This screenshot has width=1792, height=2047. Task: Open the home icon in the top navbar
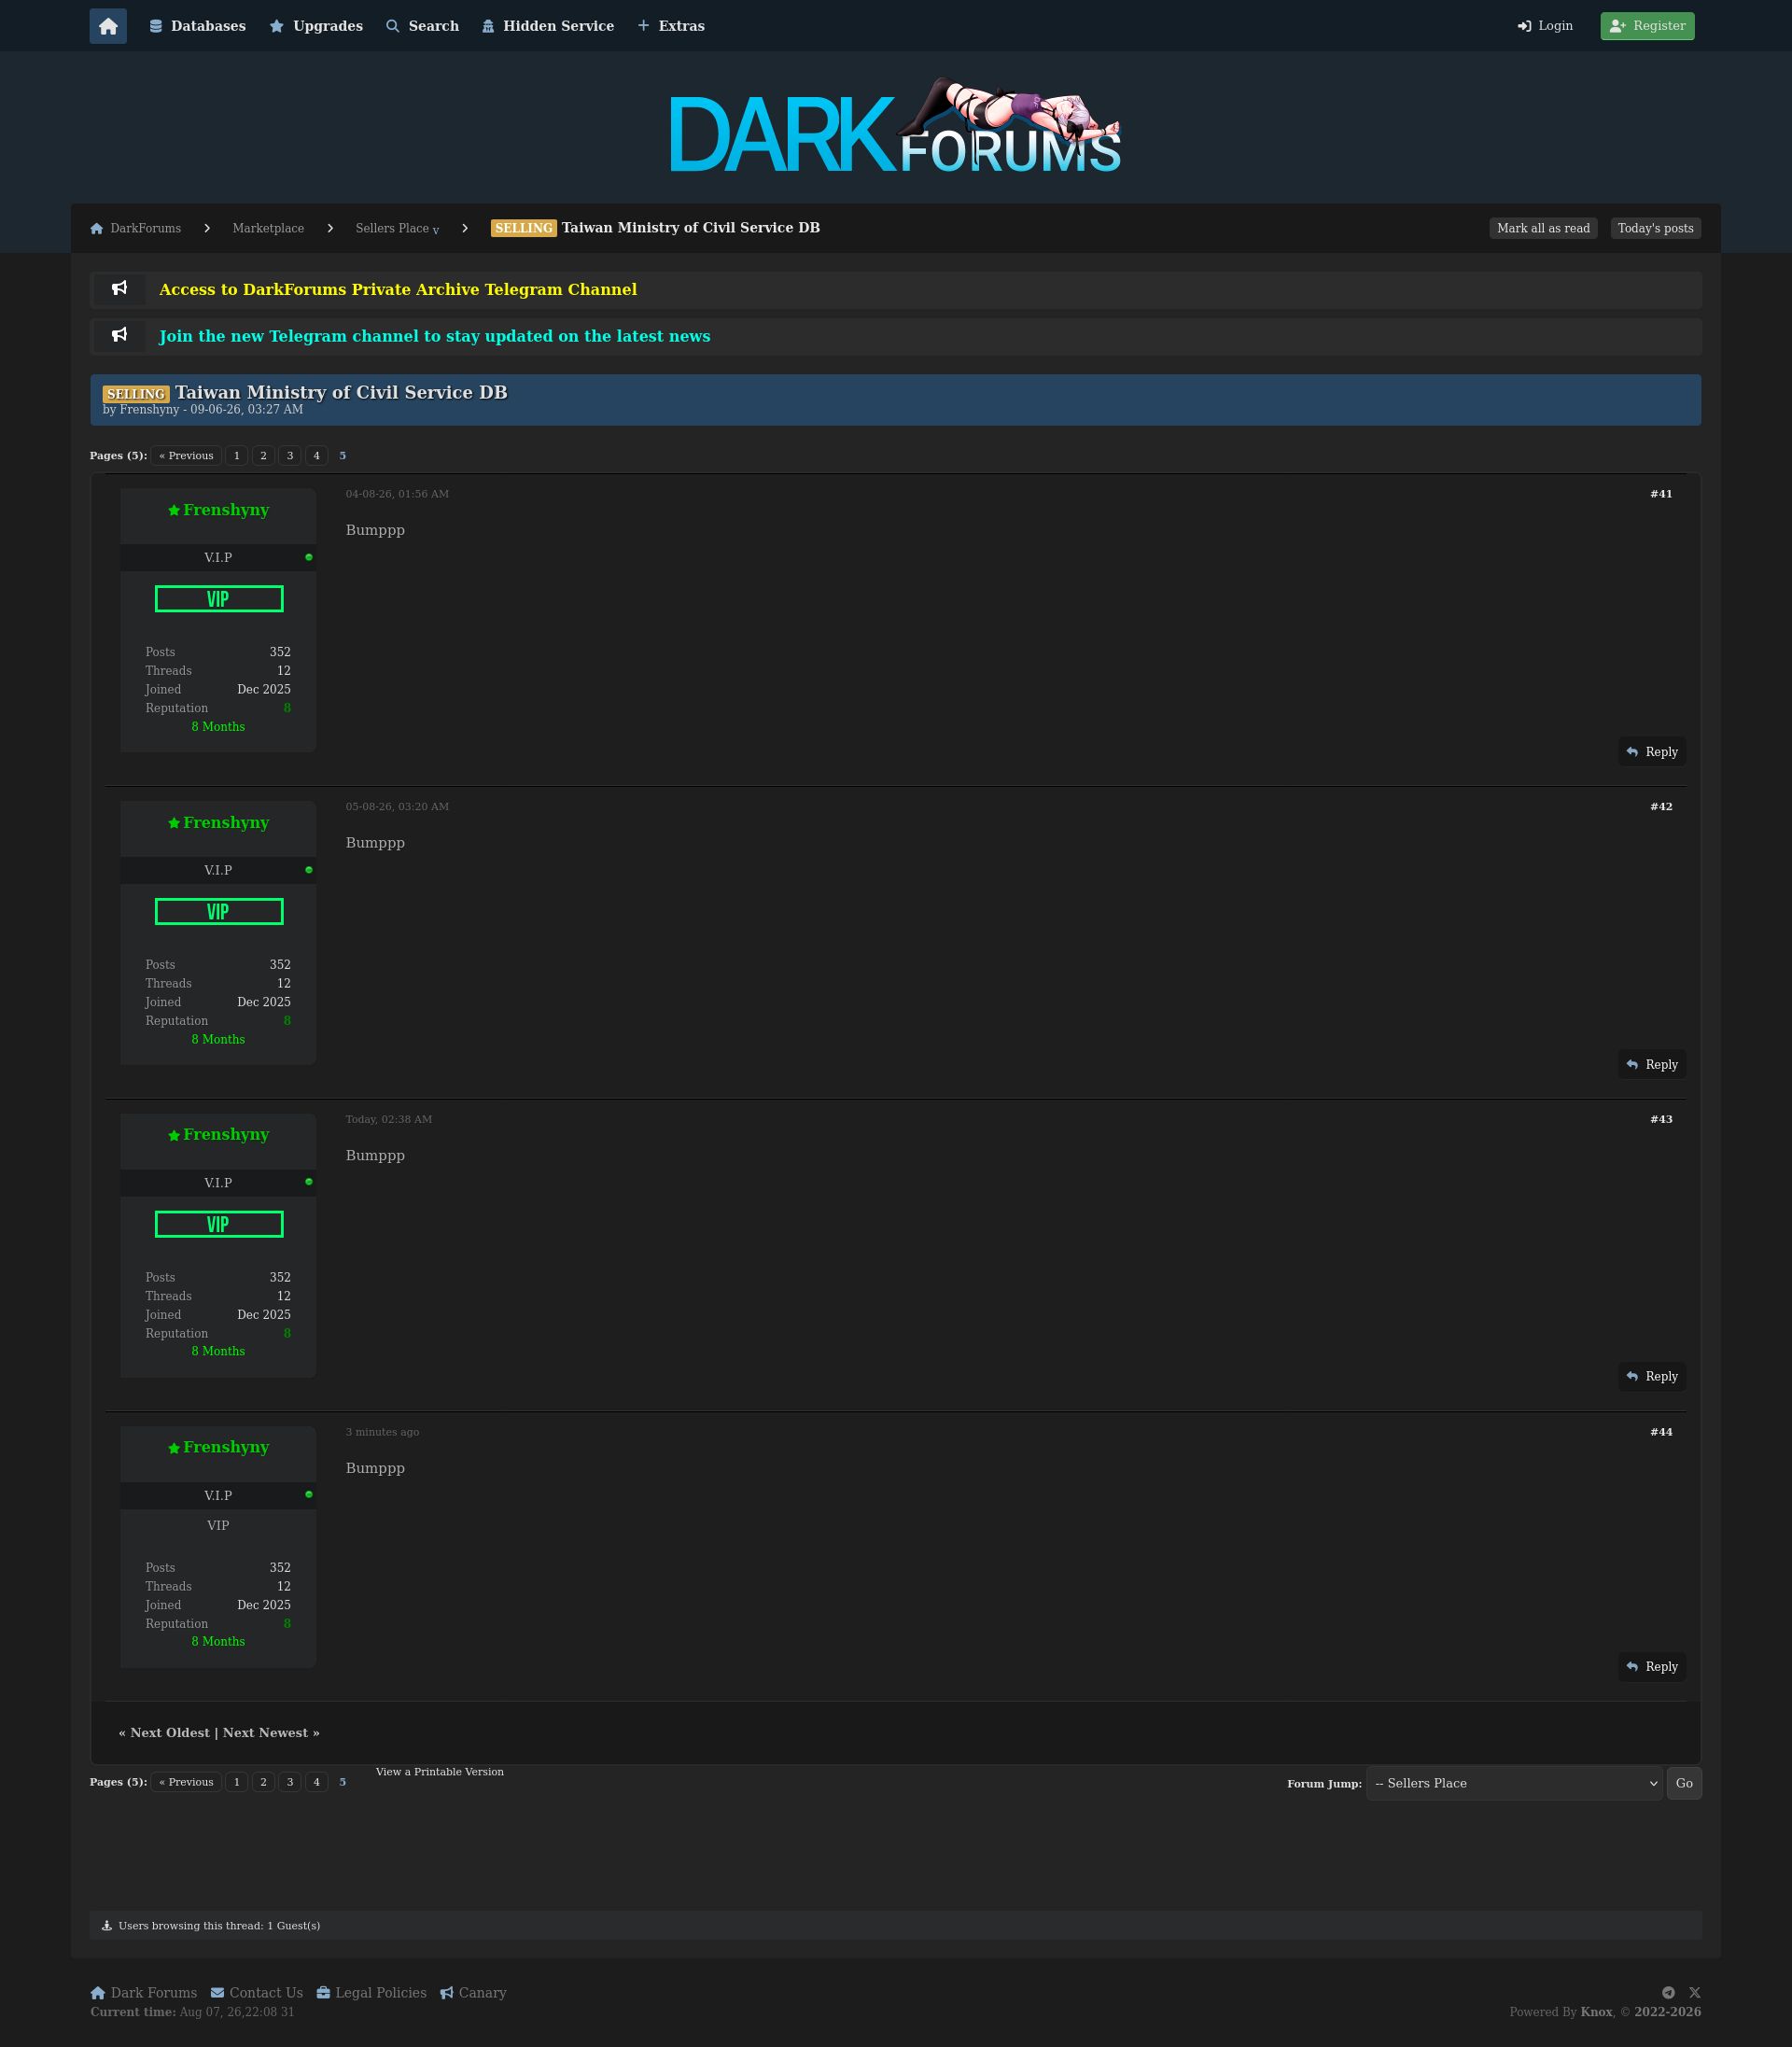coord(108,26)
